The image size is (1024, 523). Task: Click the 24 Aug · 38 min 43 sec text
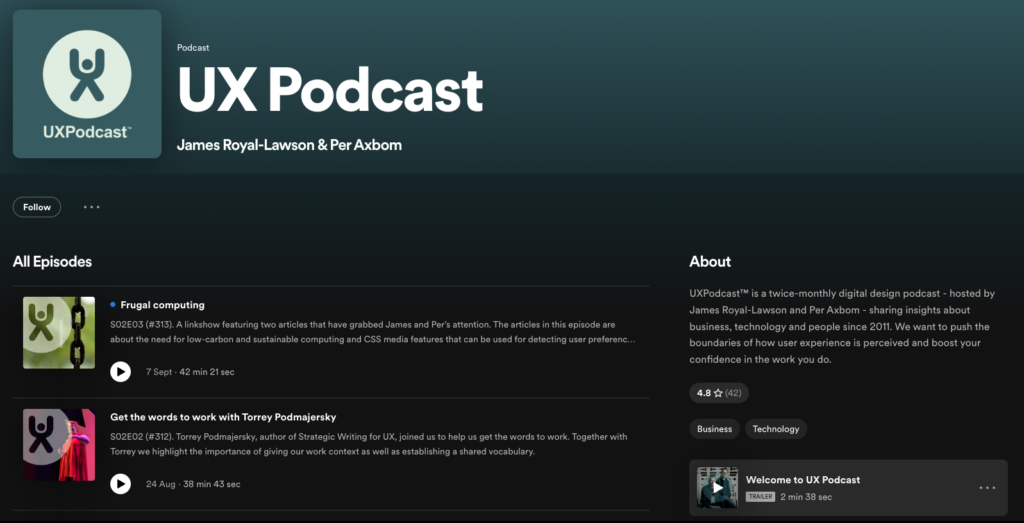coord(193,484)
